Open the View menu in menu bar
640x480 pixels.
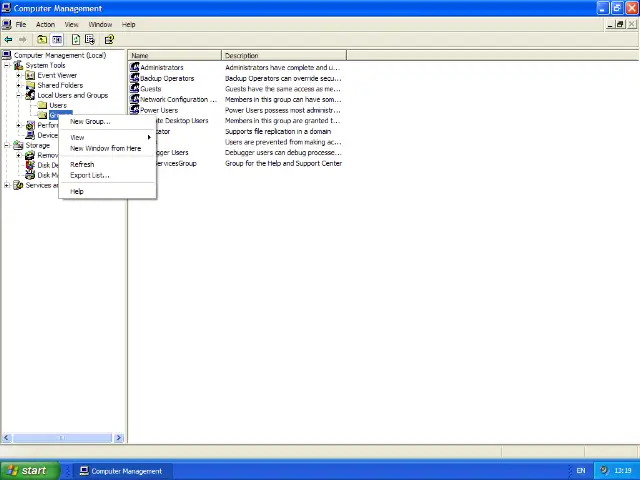tap(71, 24)
